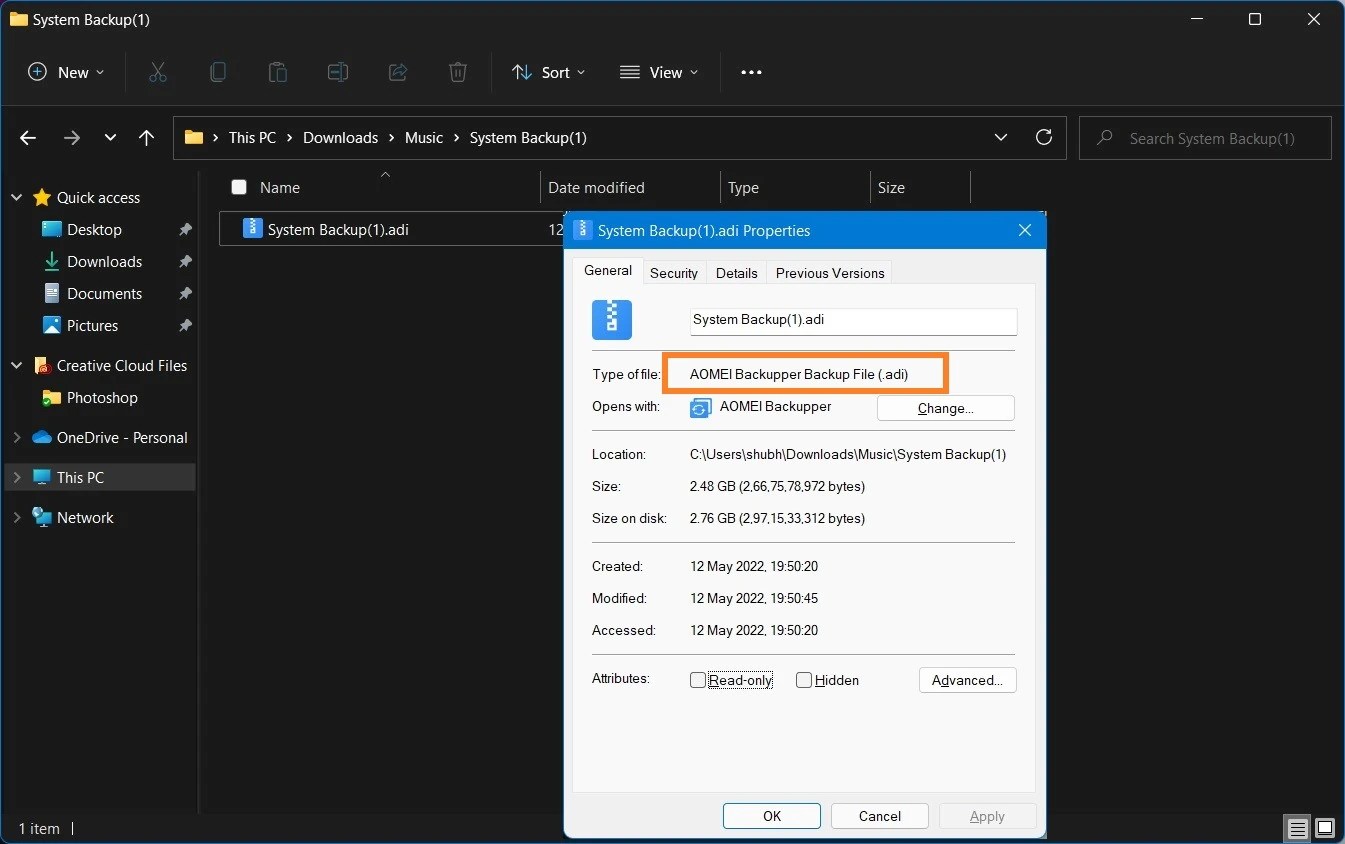Click the AOMEI Backupper app icon
Screen dimensions: 1345x844
(701, 408)
